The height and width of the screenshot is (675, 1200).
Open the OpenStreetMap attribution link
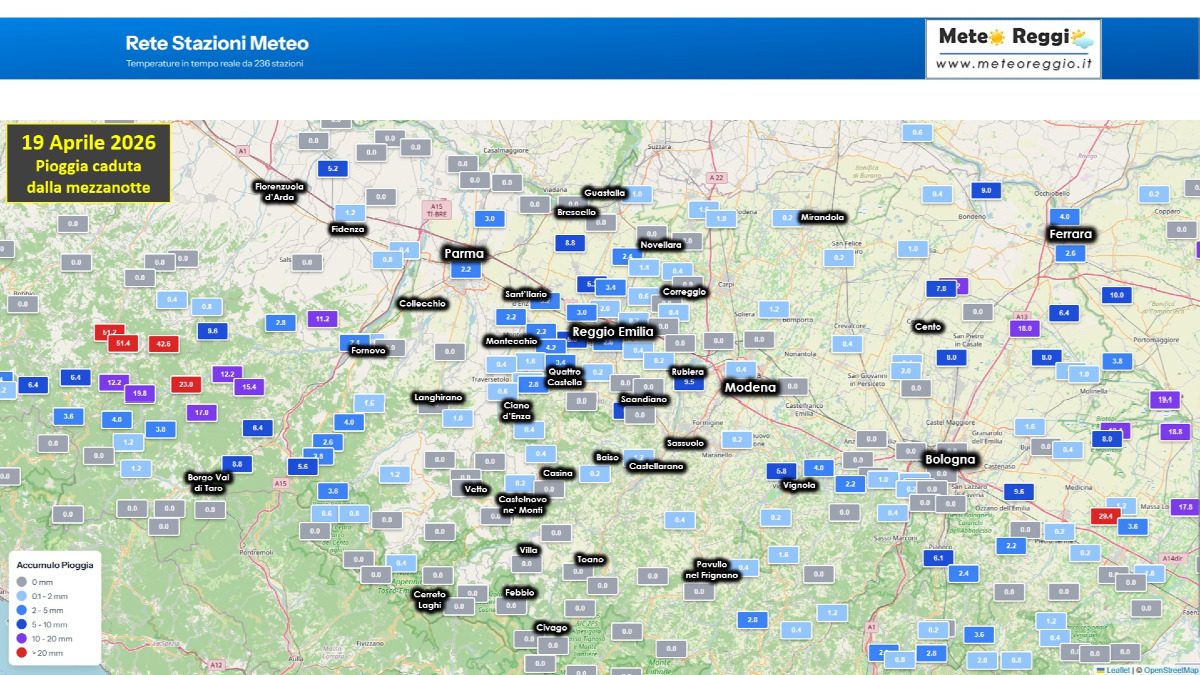[1169, 669]
